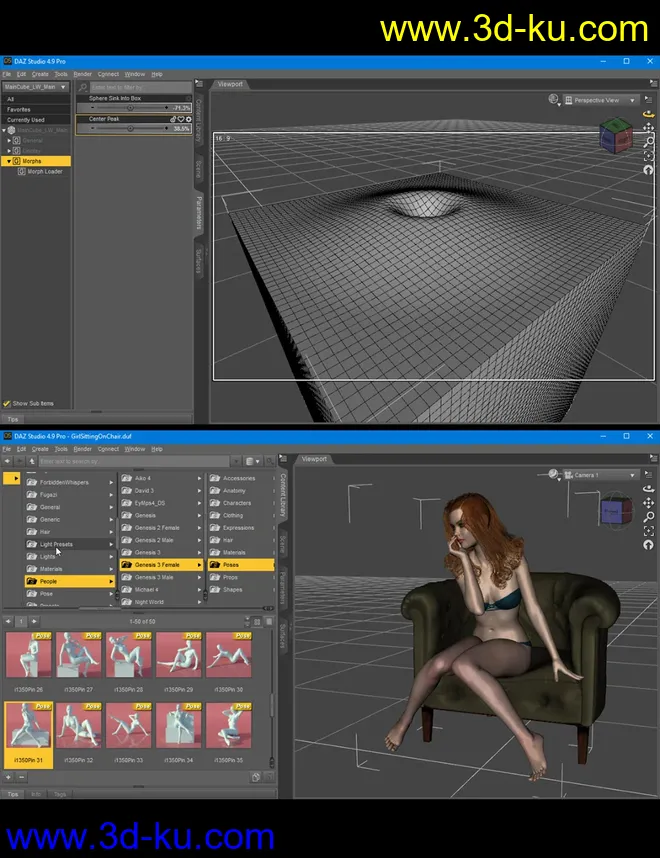Select the Currently Used filter

tap(25, 119)
